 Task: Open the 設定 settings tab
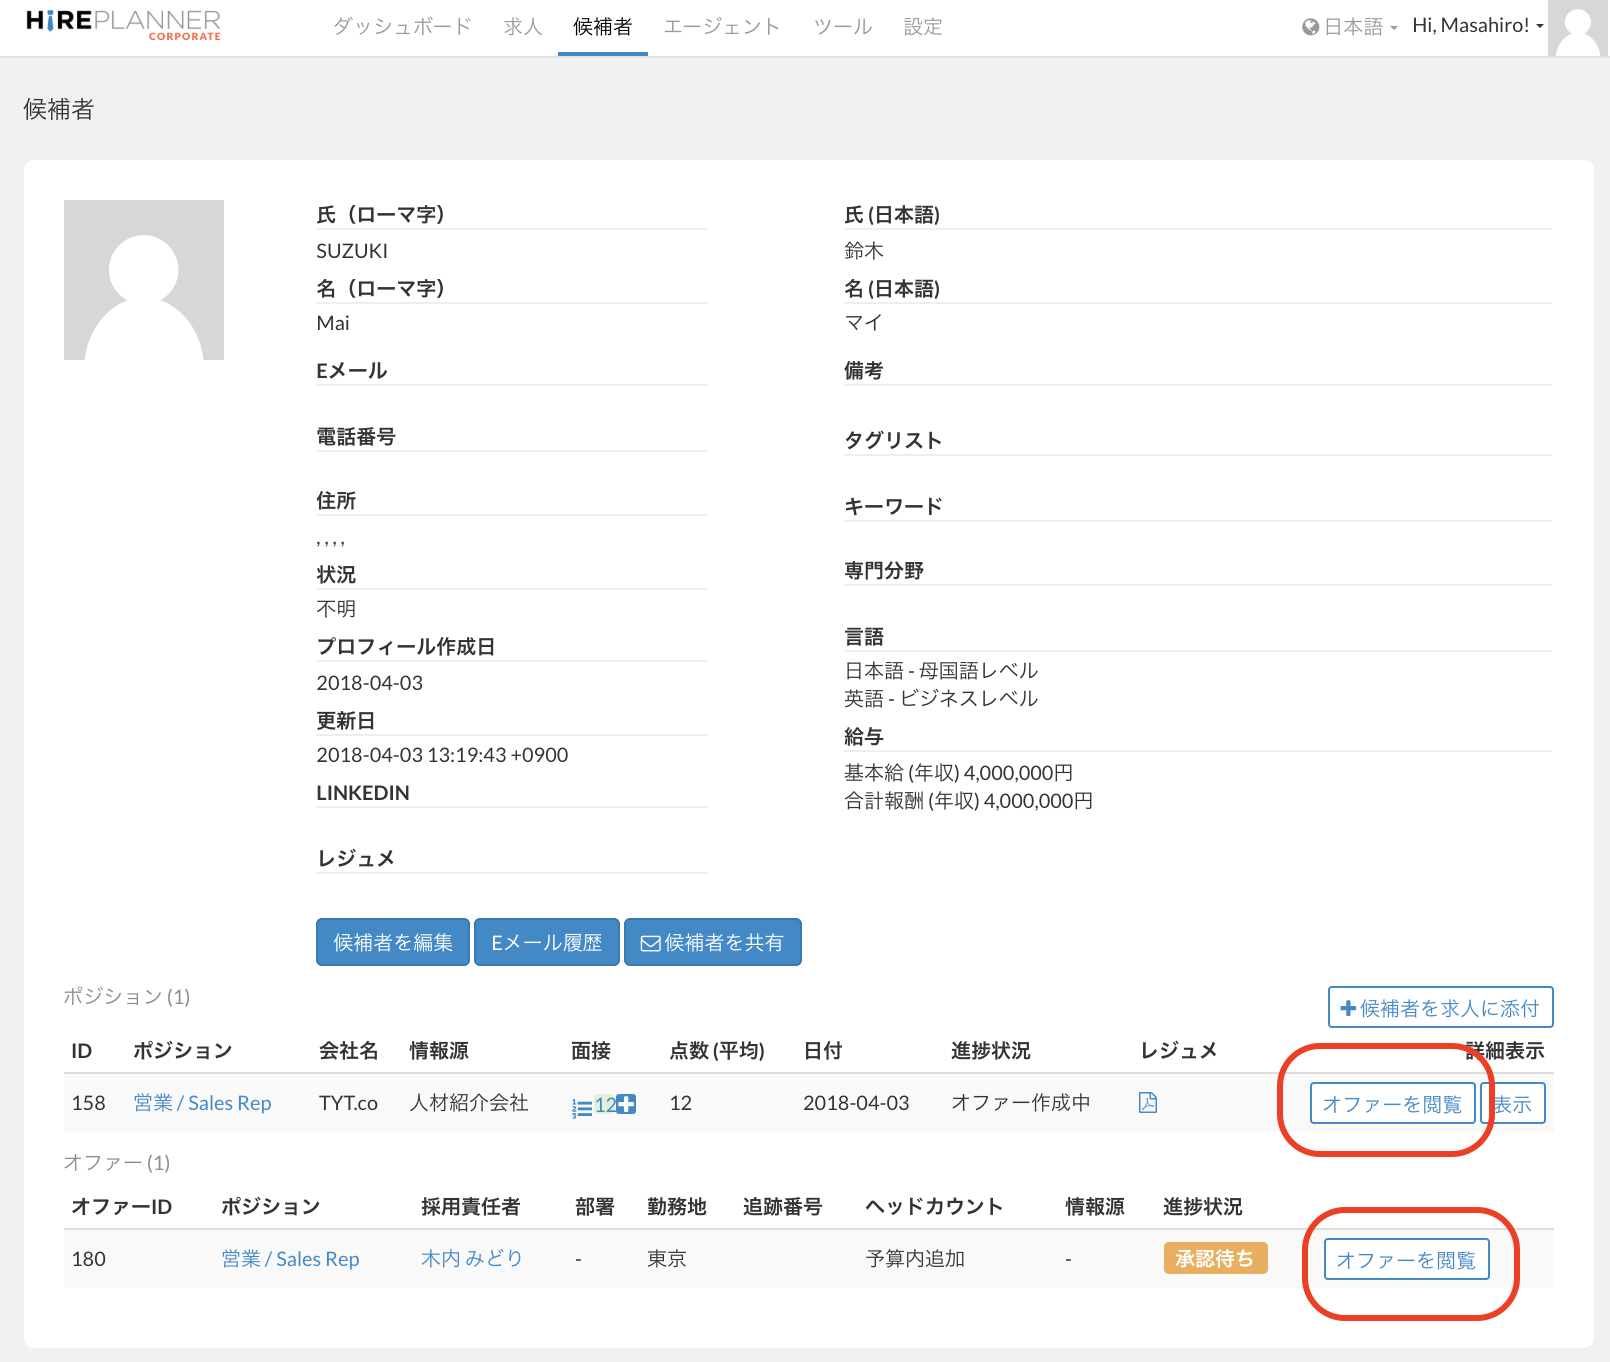(x=922, y=27)
